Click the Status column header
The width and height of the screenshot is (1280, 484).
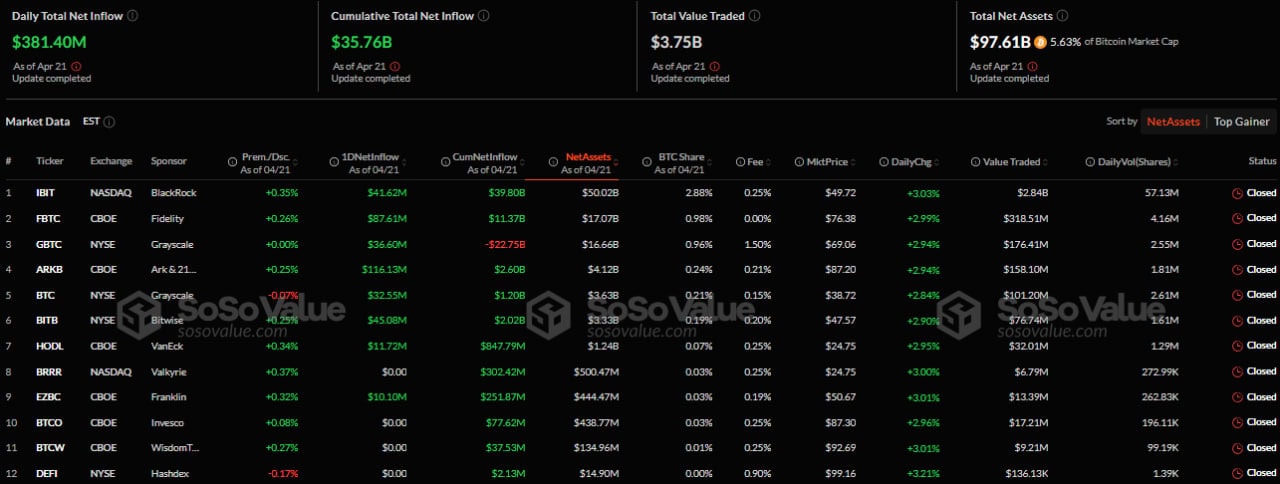(x=1262, y=162)
